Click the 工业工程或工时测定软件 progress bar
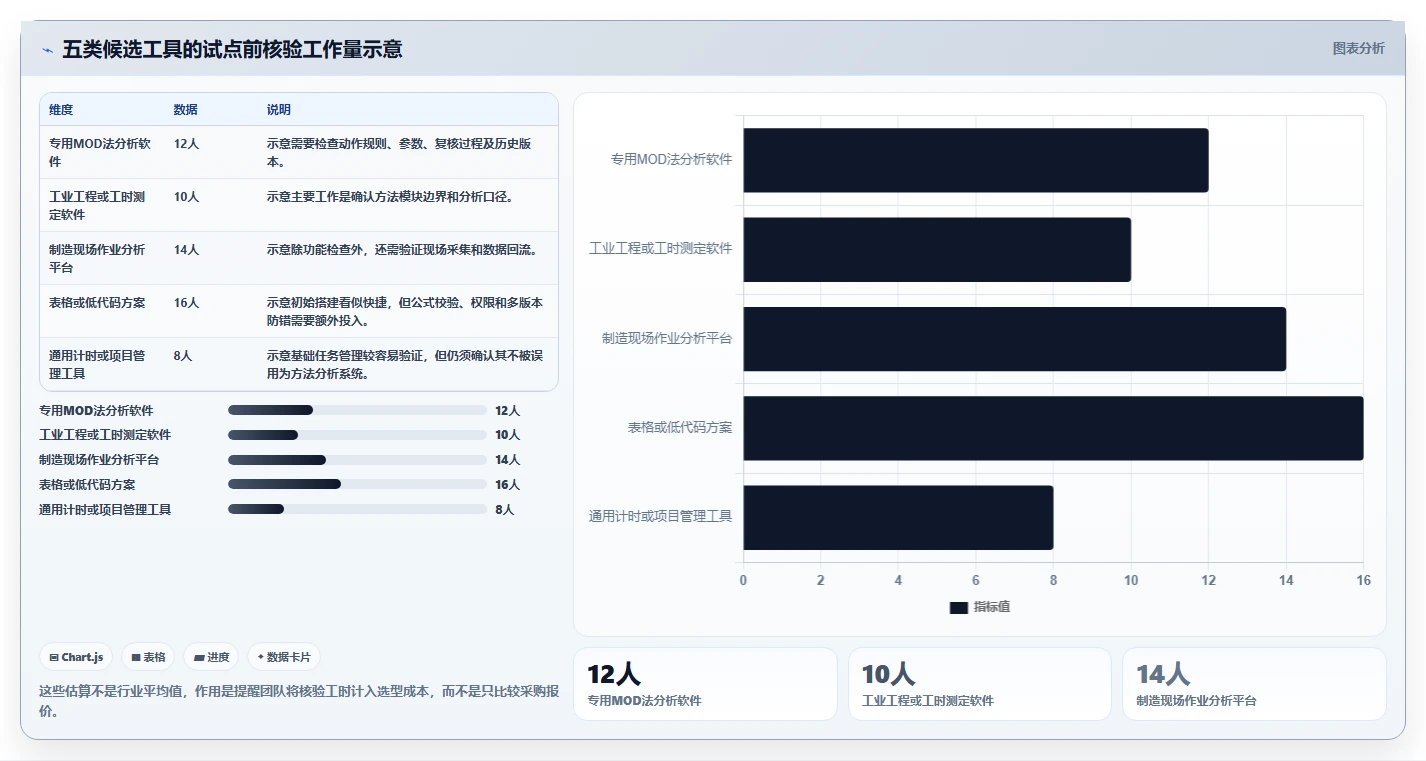Screen dimensions: 1426x761 [357, 435]
